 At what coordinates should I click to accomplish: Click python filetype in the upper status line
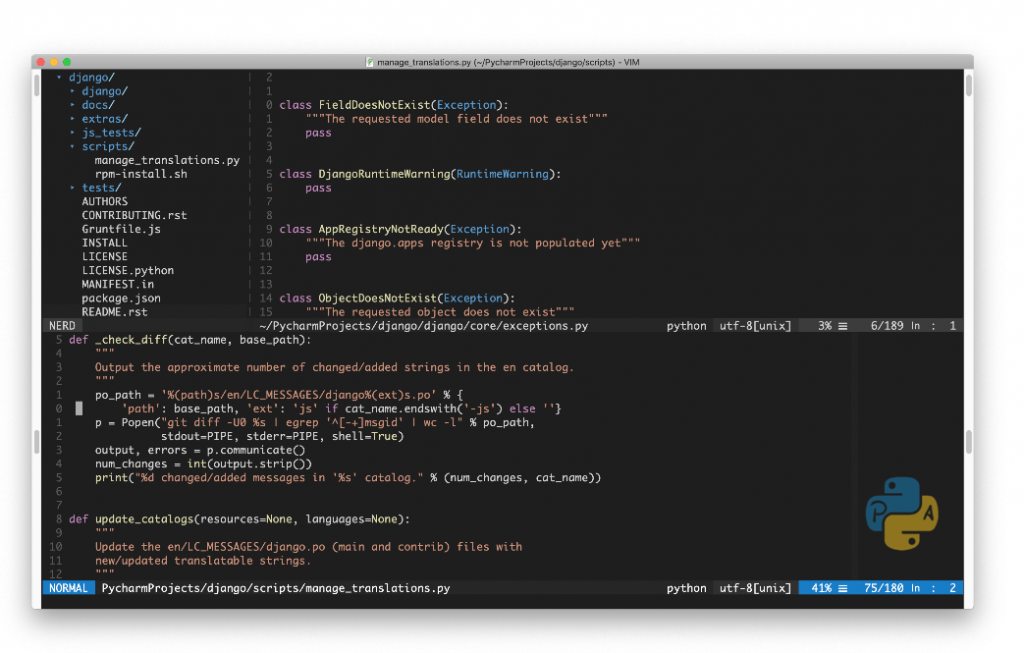686,326
